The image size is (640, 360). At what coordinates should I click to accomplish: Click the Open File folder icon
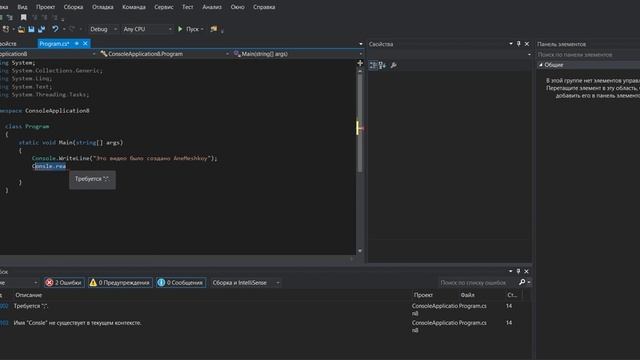21,29
